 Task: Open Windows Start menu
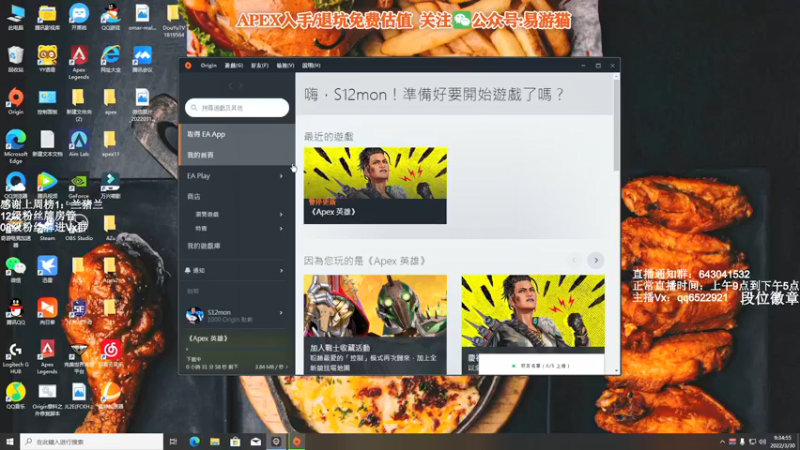tap(10, 441)
